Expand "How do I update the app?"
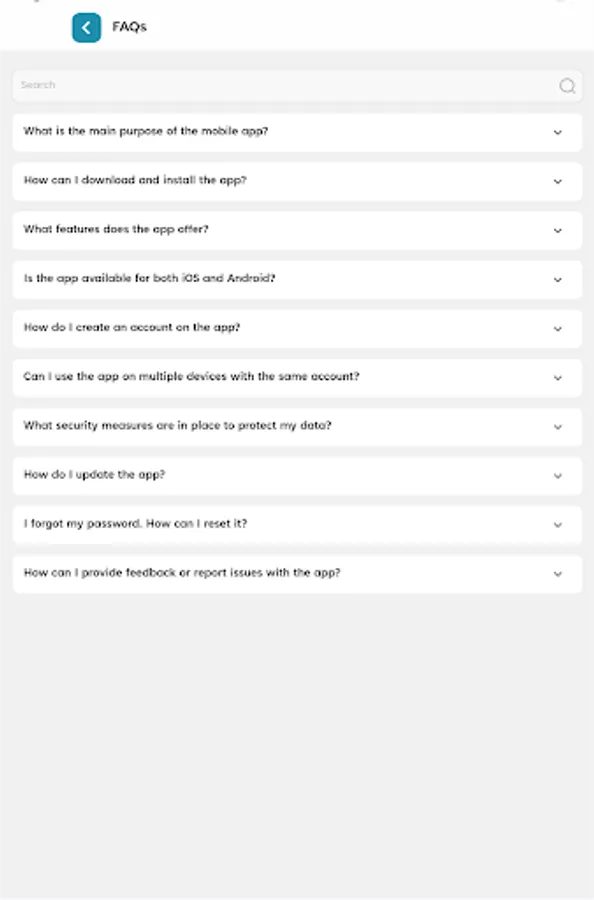This screenshot has height=900, width=594. pyautogui.click(x=296, y=475)
